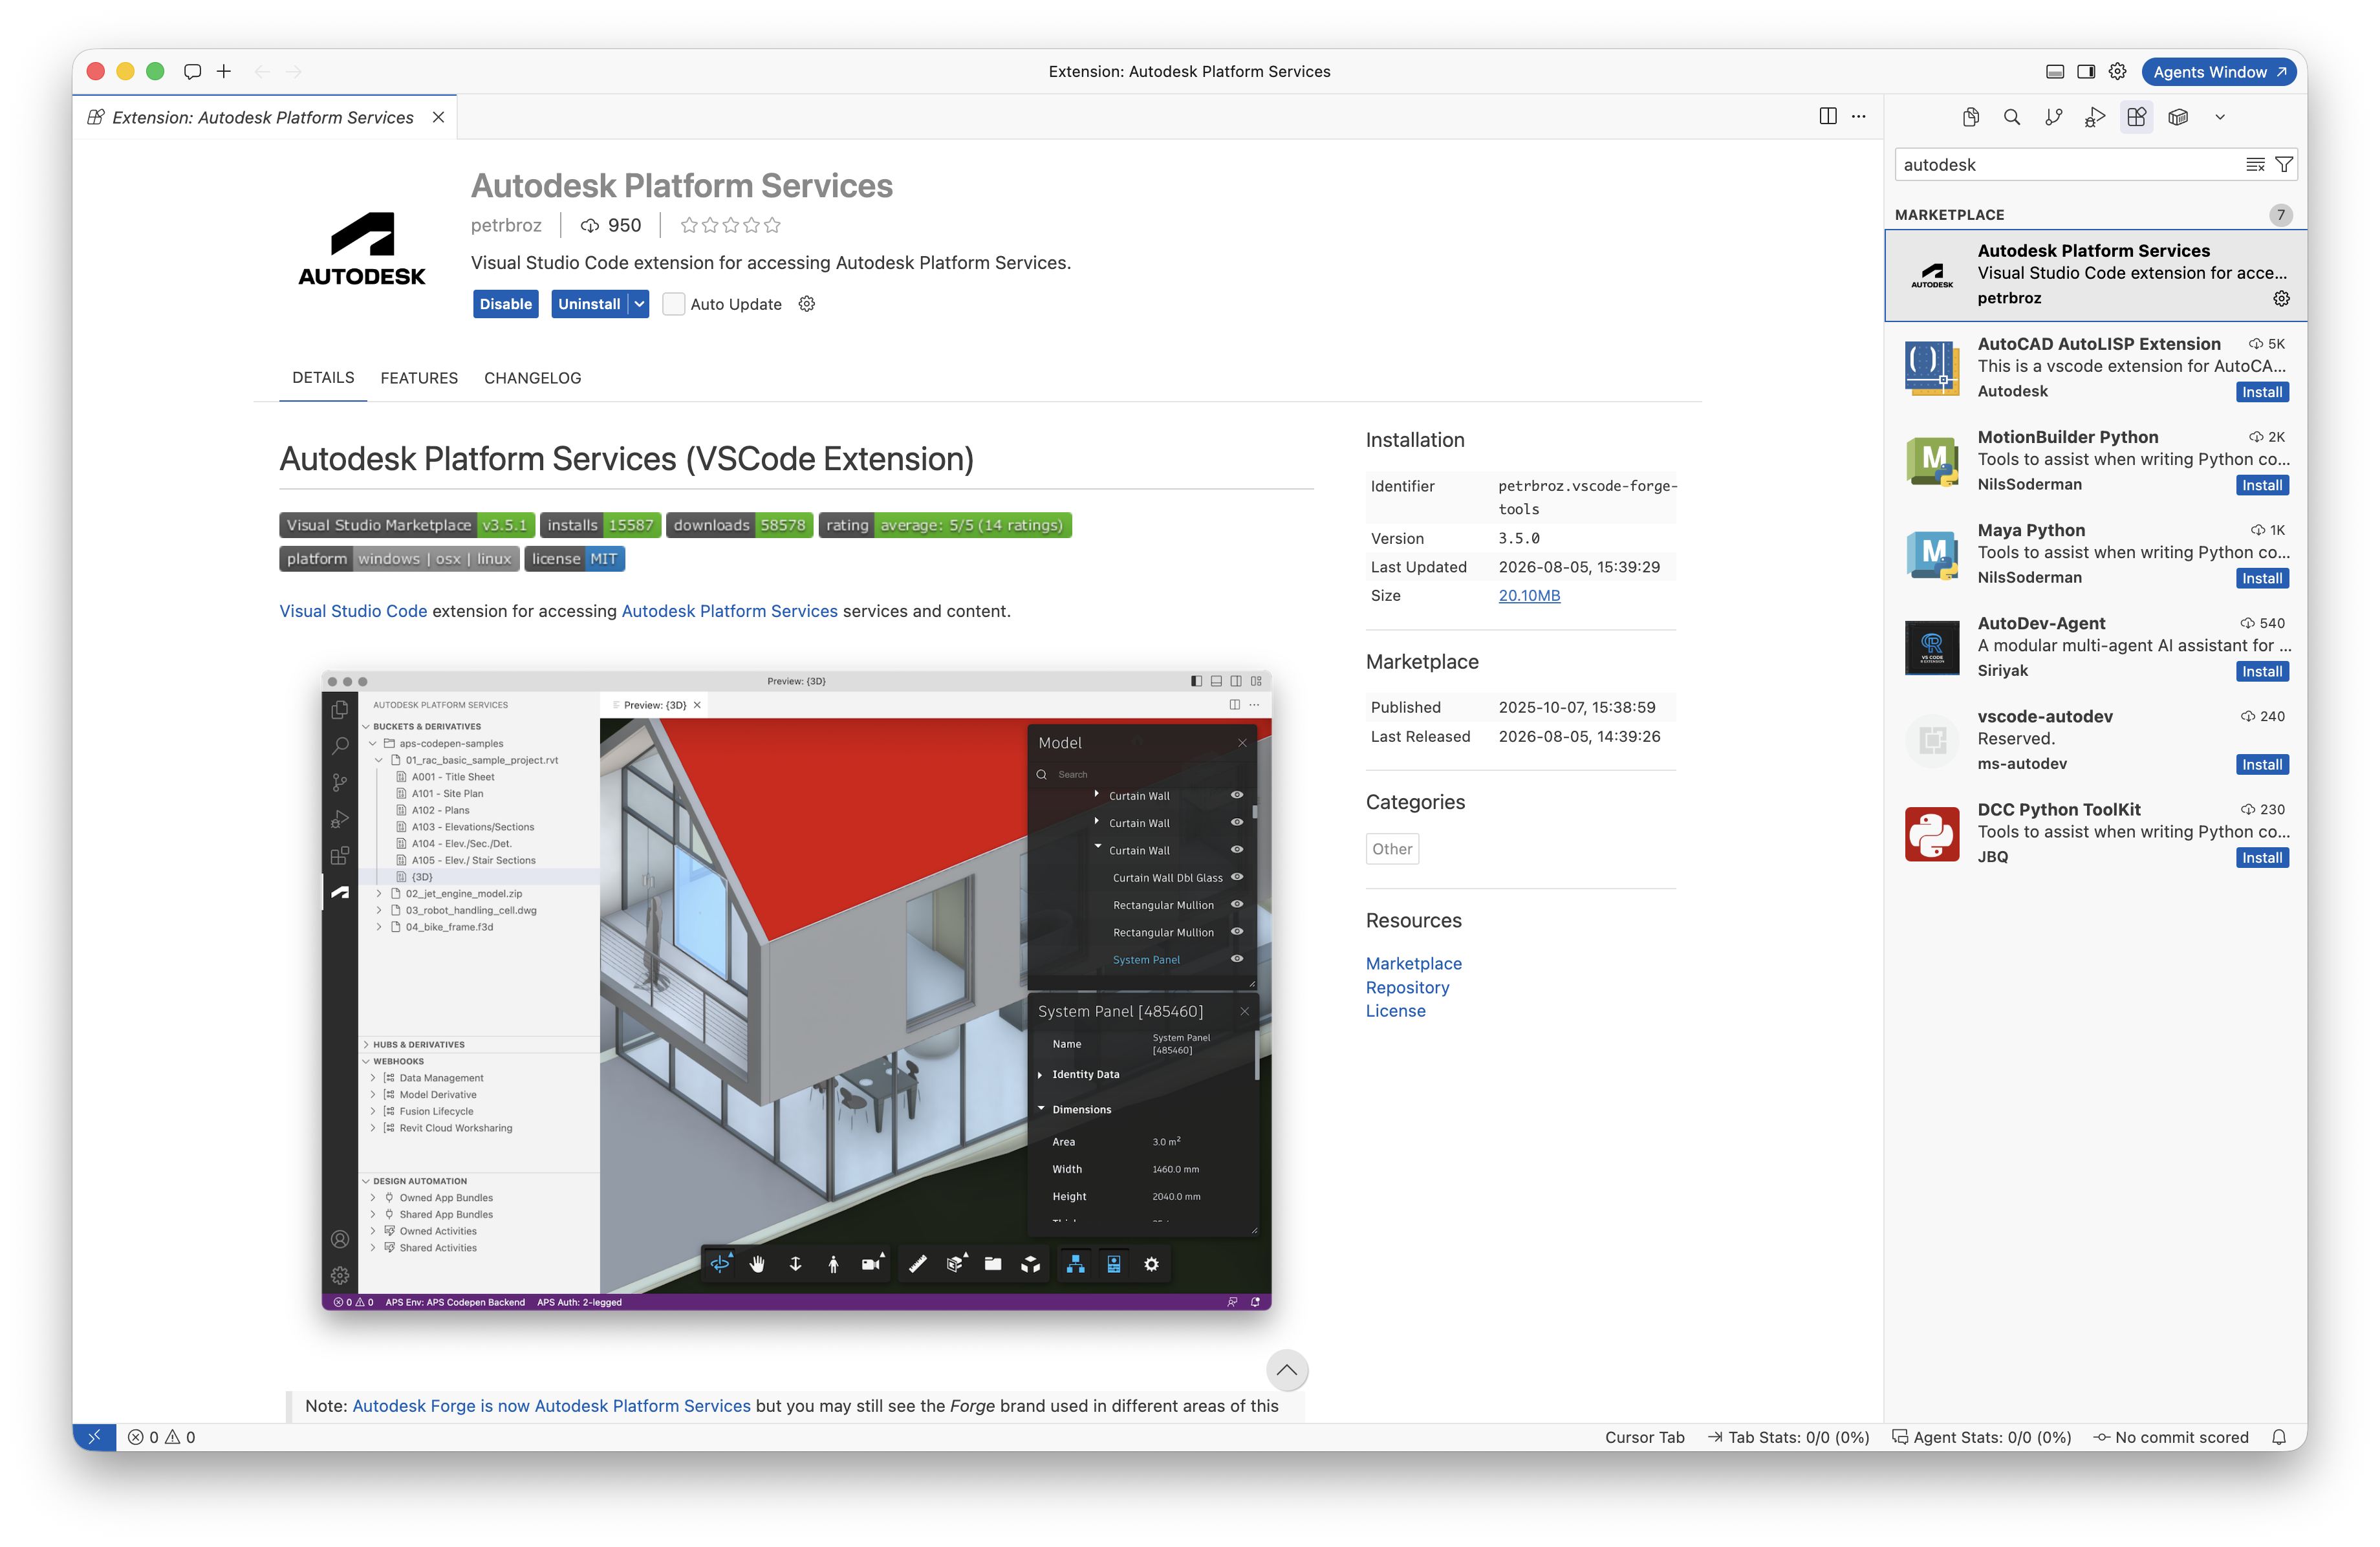Install the AutoCAD AutoLISP Extension
Viewport: 2380px width, 1547px height.
coord(2262,392)
